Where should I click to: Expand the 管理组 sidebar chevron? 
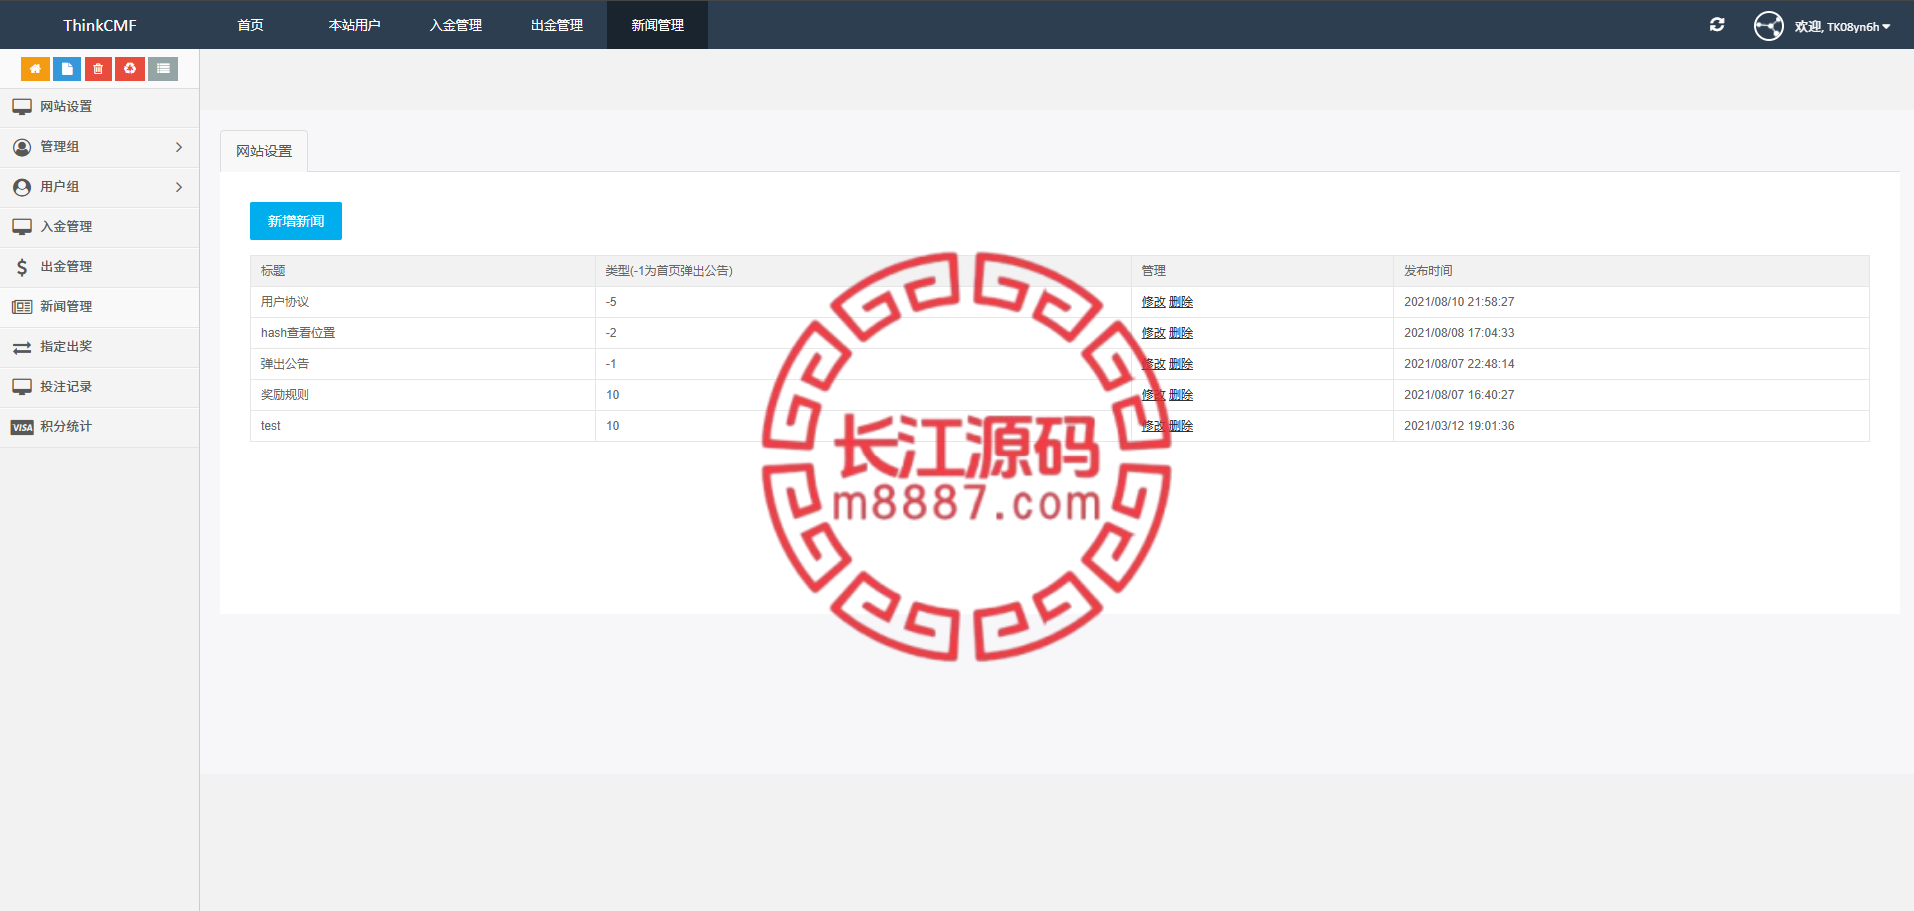179,147
